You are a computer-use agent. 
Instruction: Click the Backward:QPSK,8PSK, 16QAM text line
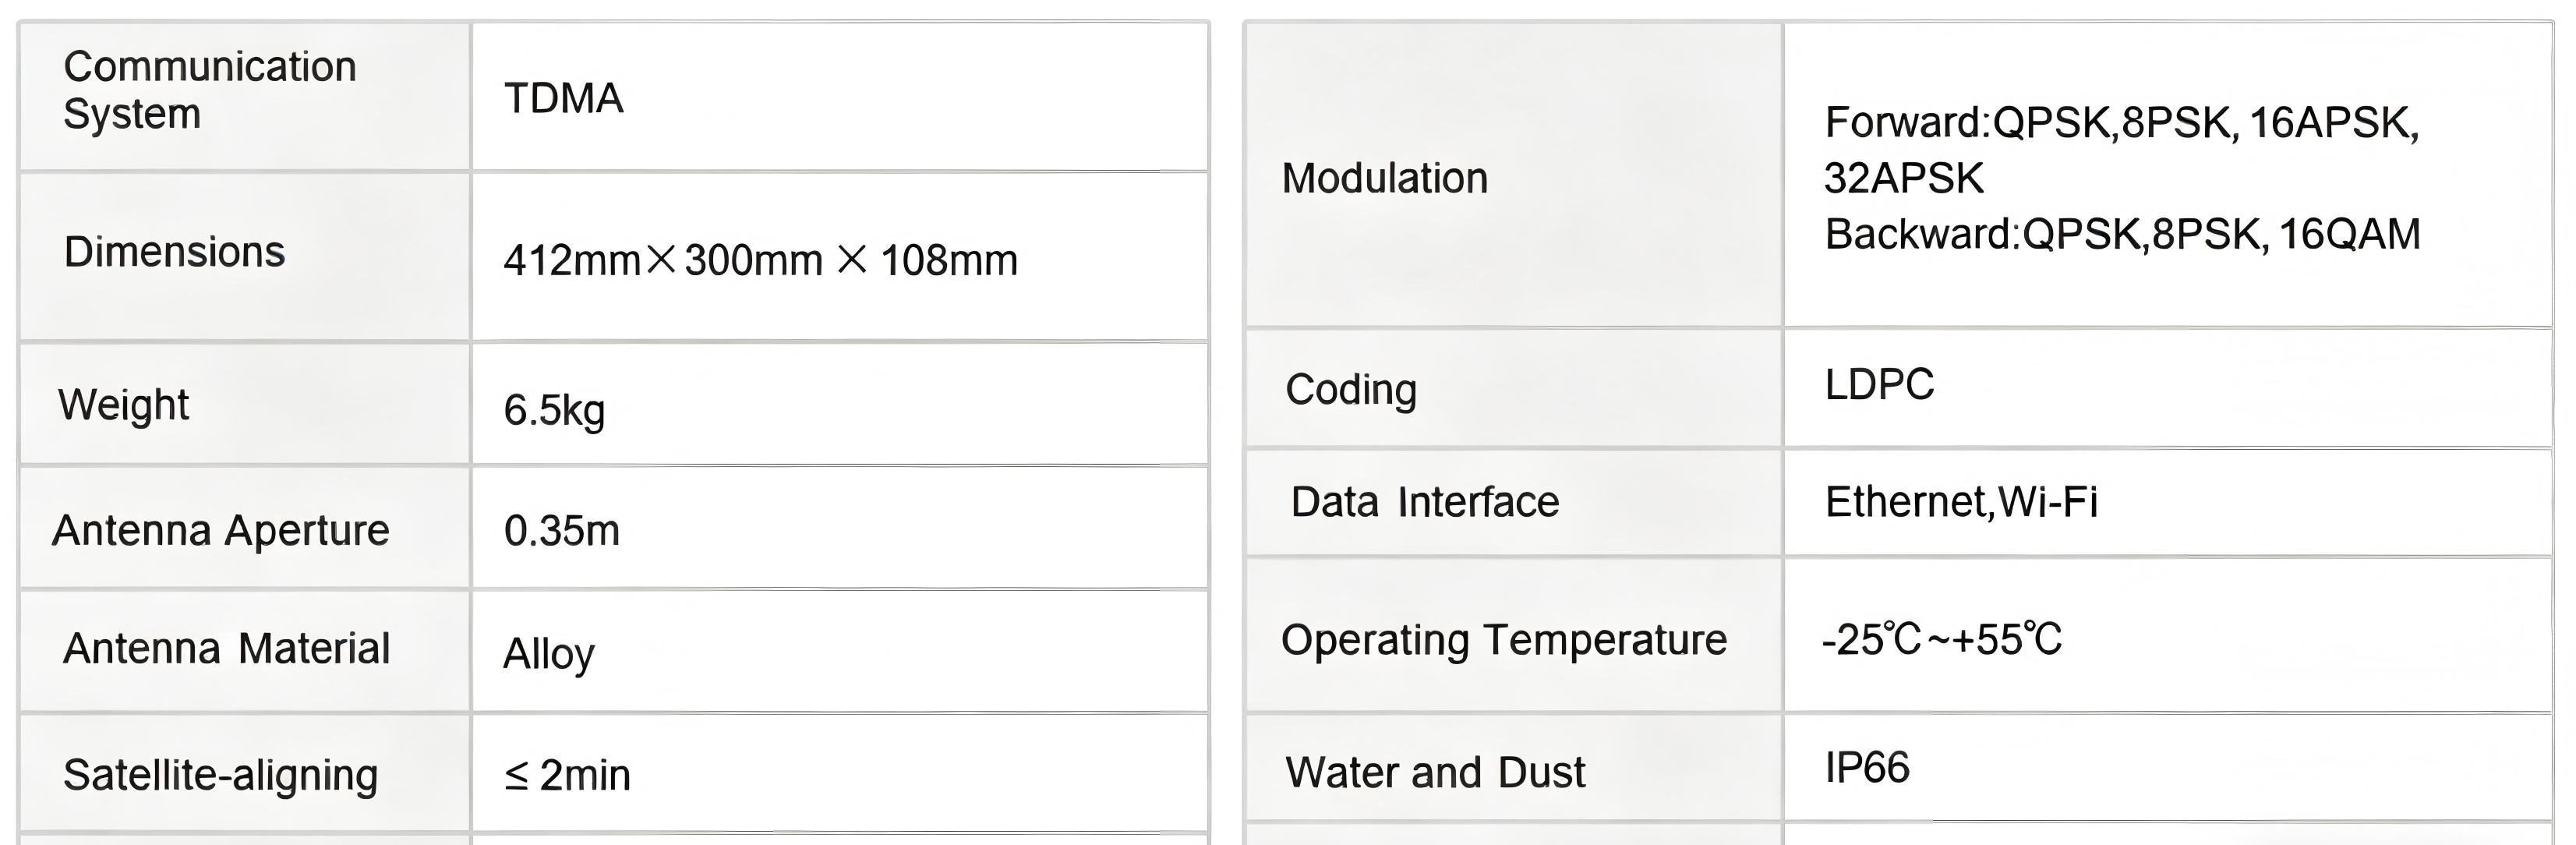2122,235
